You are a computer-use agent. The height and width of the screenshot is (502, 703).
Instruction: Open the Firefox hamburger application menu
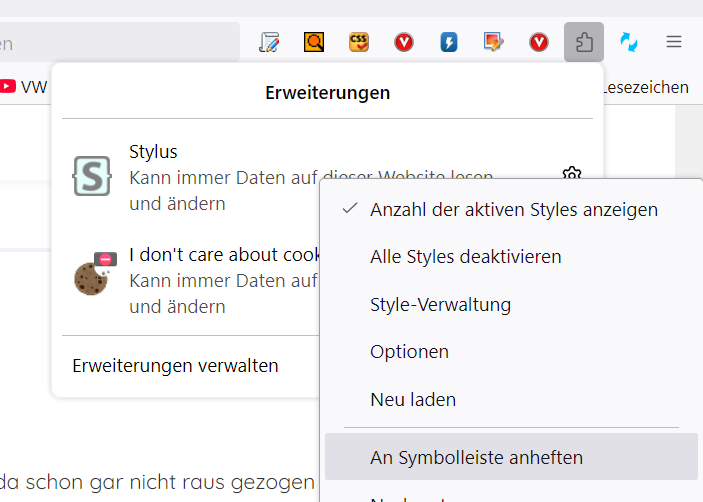674,42
